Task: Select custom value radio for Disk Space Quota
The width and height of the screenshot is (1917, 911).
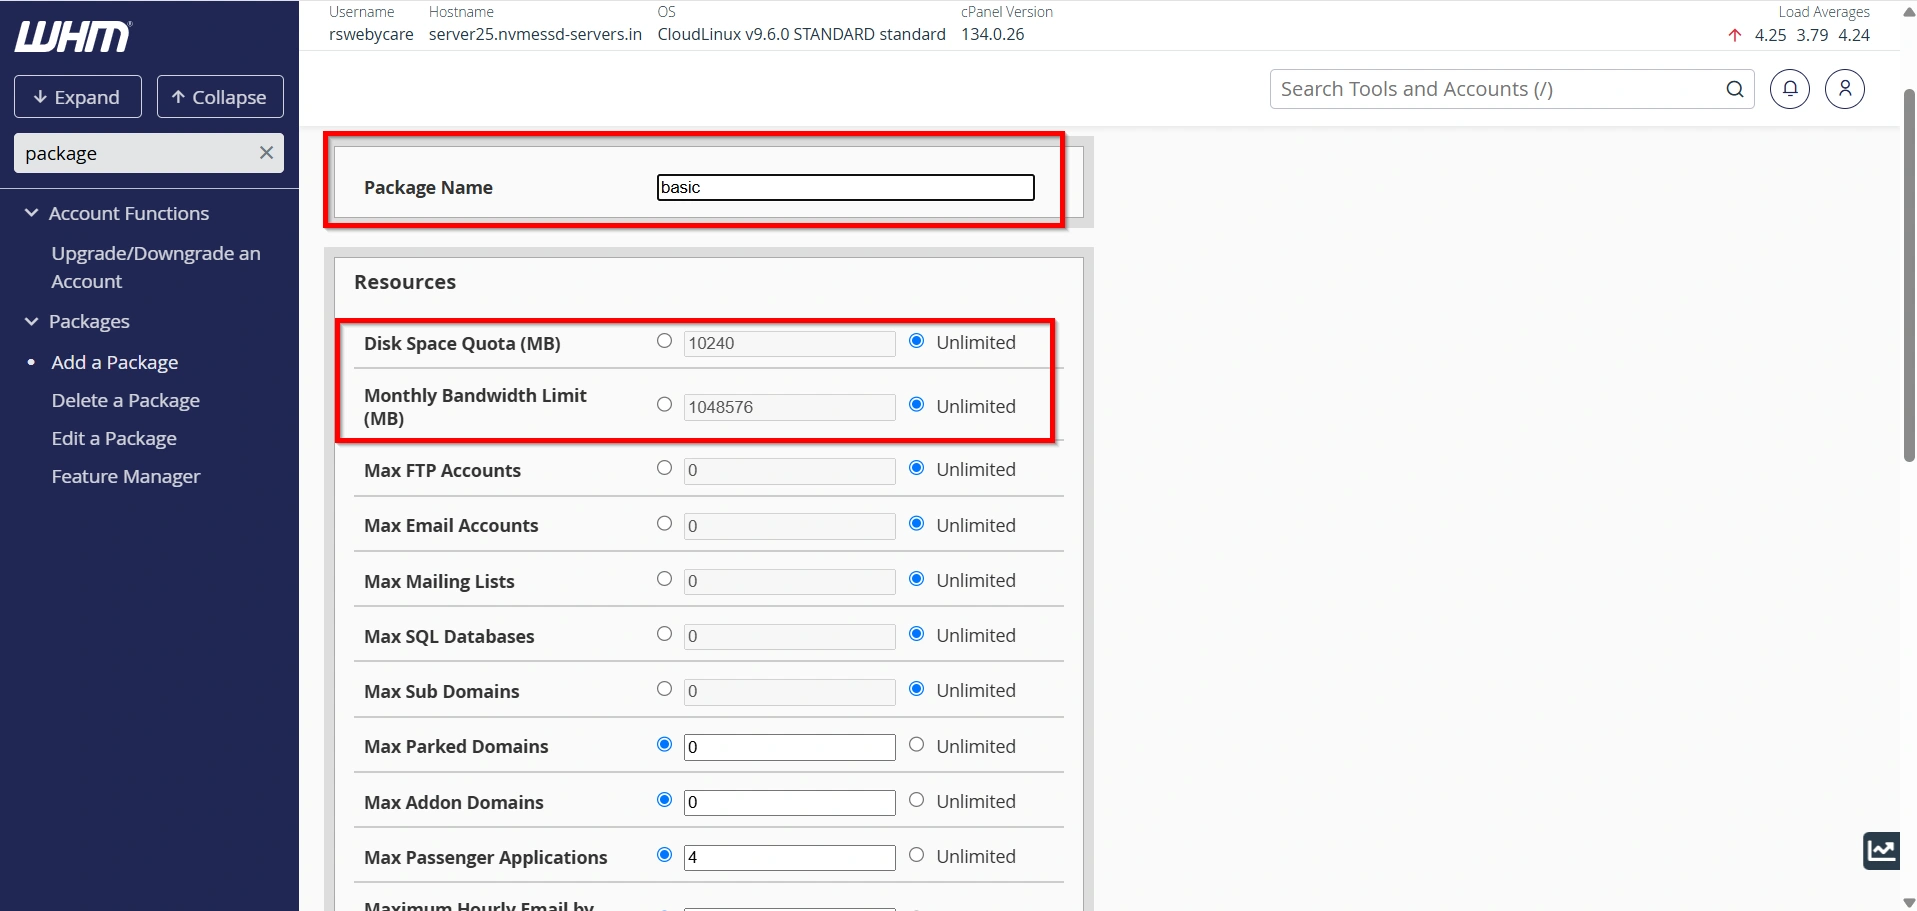Action: click(664, 341)
